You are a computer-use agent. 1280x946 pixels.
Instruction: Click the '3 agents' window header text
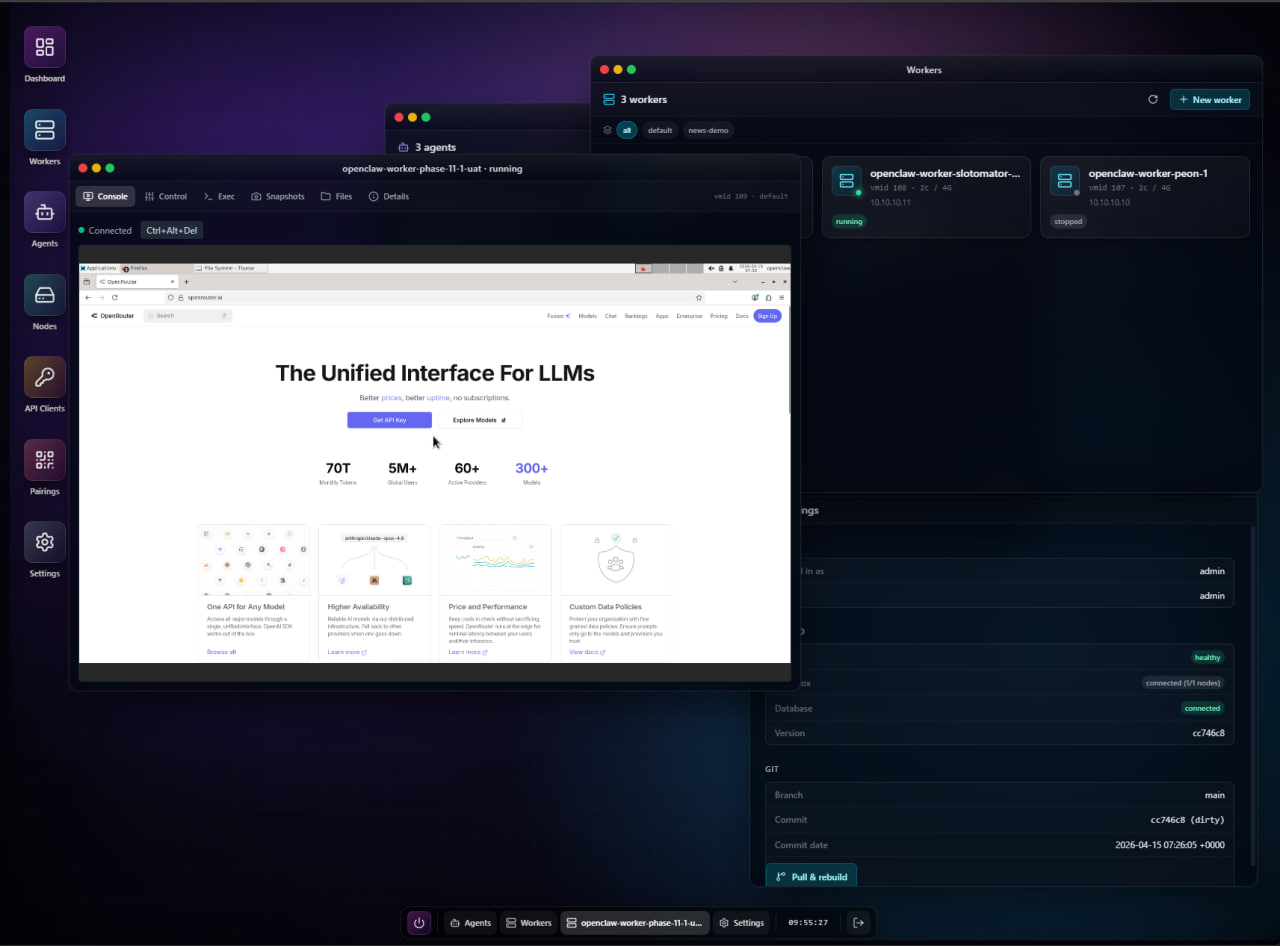tap(436, 147)
